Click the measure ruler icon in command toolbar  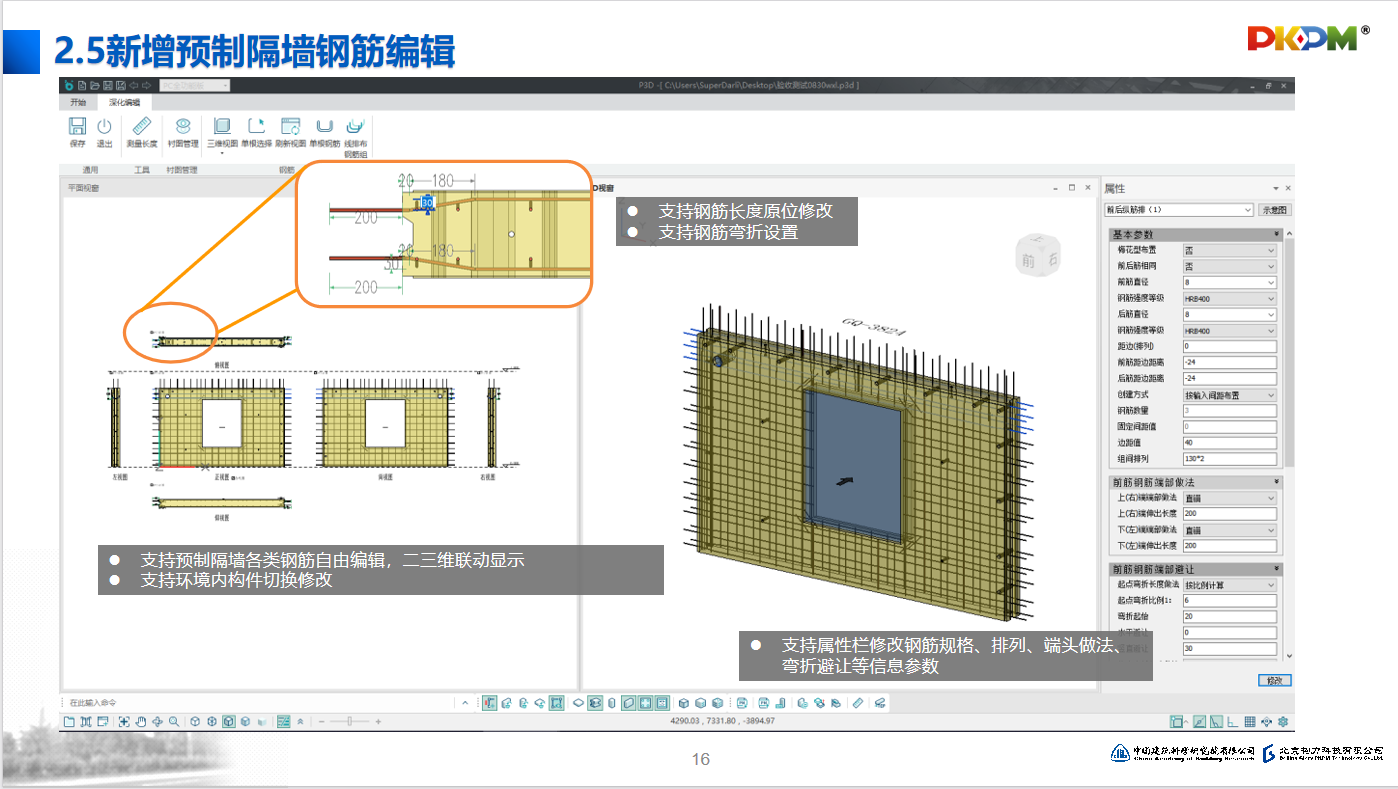point(857,703)
